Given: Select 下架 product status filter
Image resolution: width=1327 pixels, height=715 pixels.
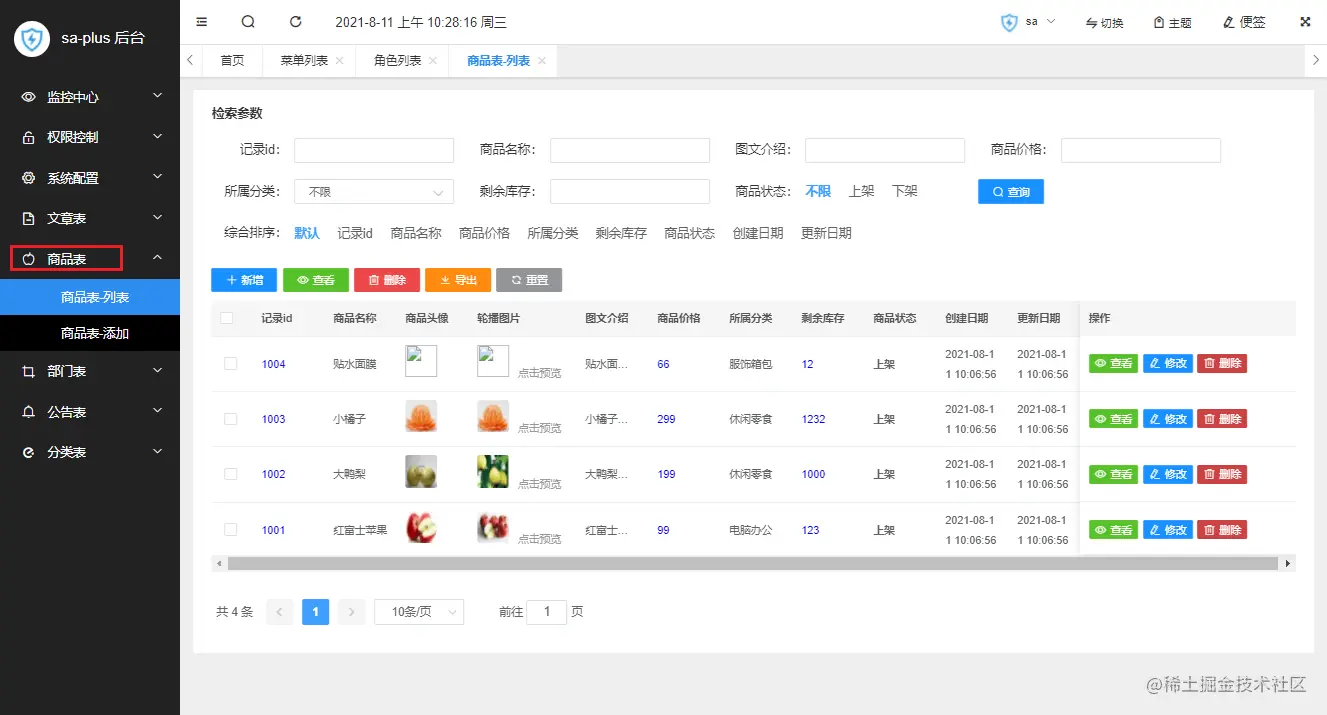Looking at the screenshot, I should 905,191.
